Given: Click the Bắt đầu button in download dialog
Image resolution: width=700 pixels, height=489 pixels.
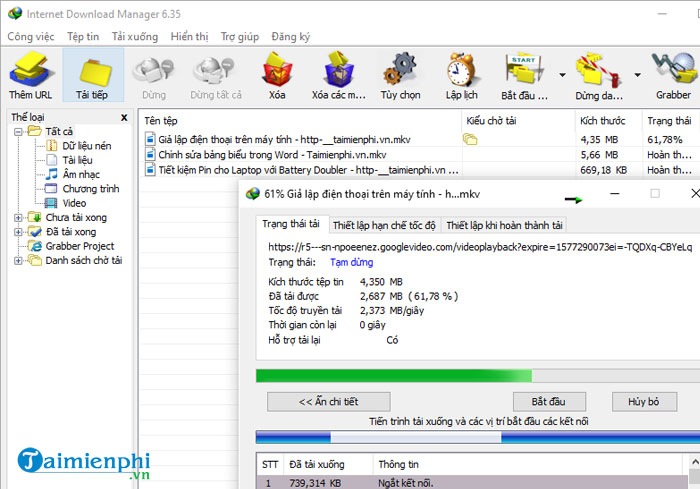Looking at the screenshot, I should [543, 401].
